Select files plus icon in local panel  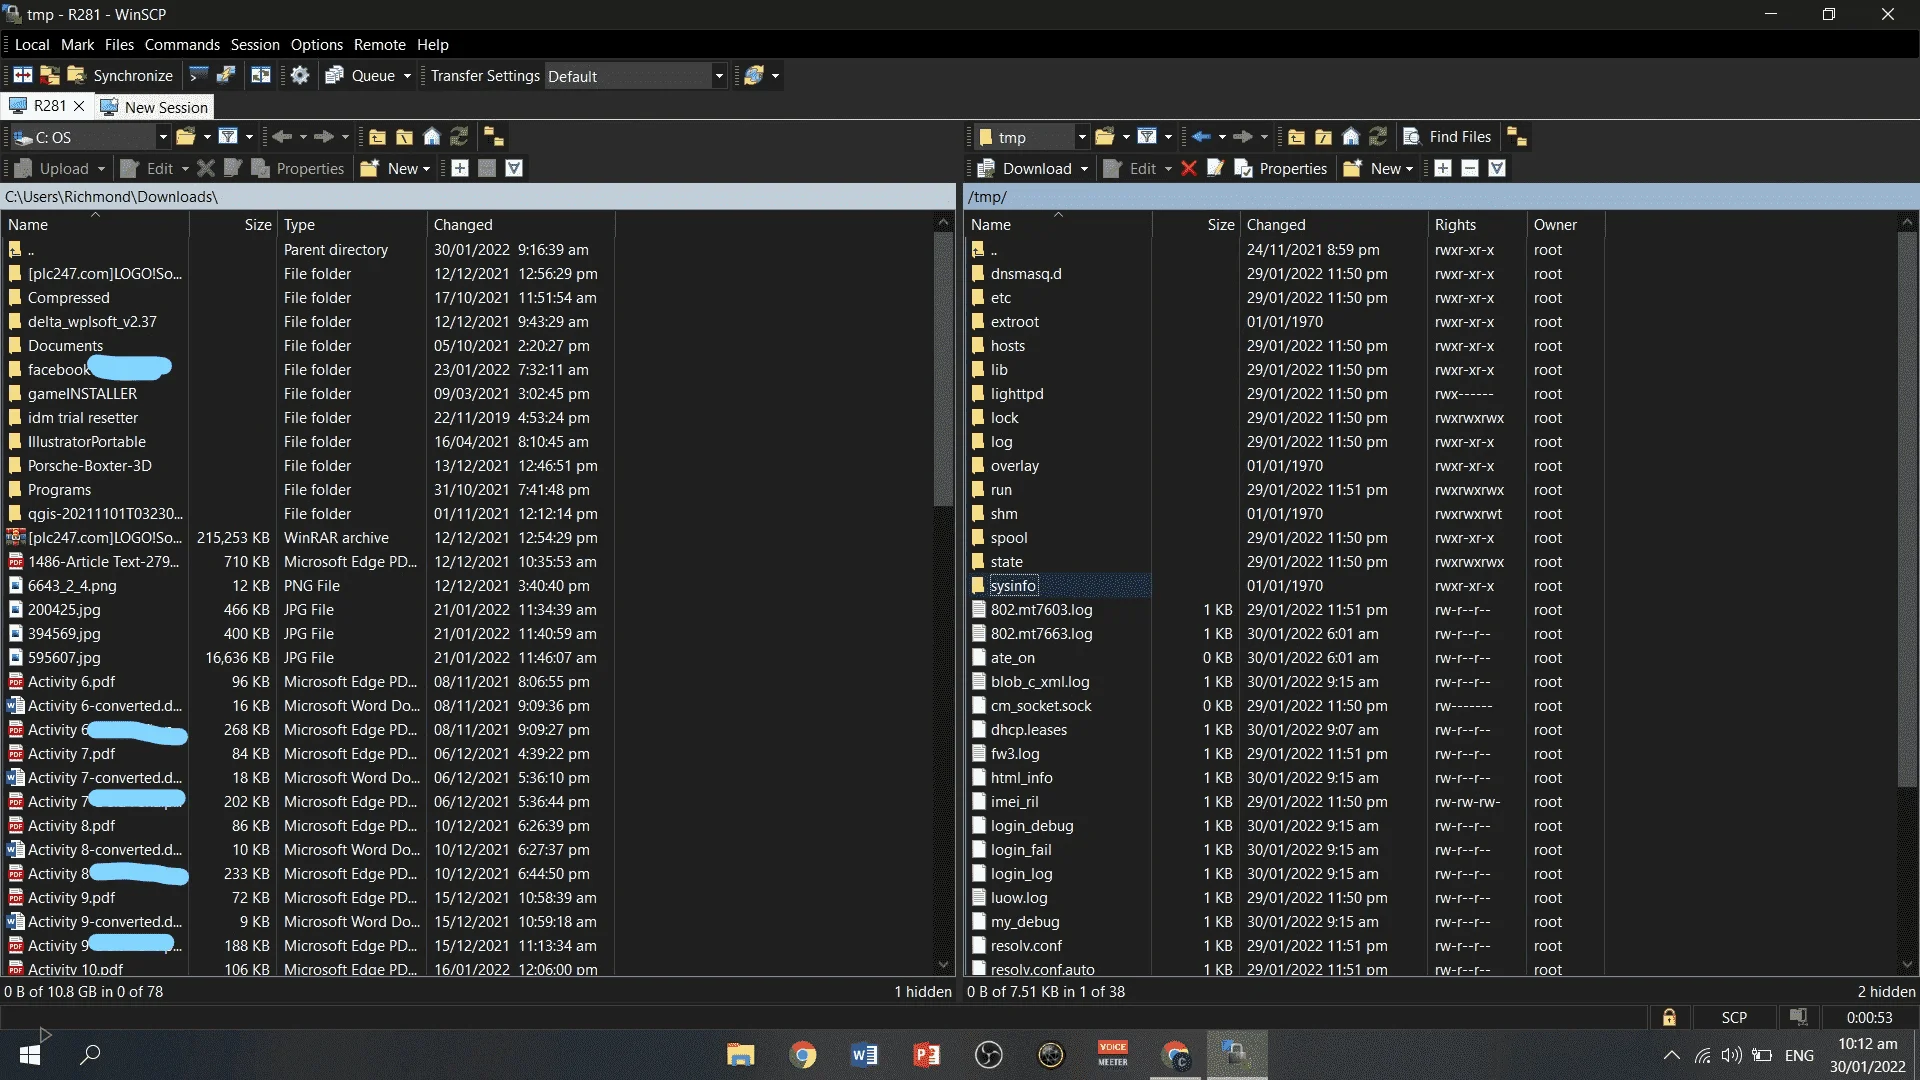pyautogui.click(x=460, y=168)
